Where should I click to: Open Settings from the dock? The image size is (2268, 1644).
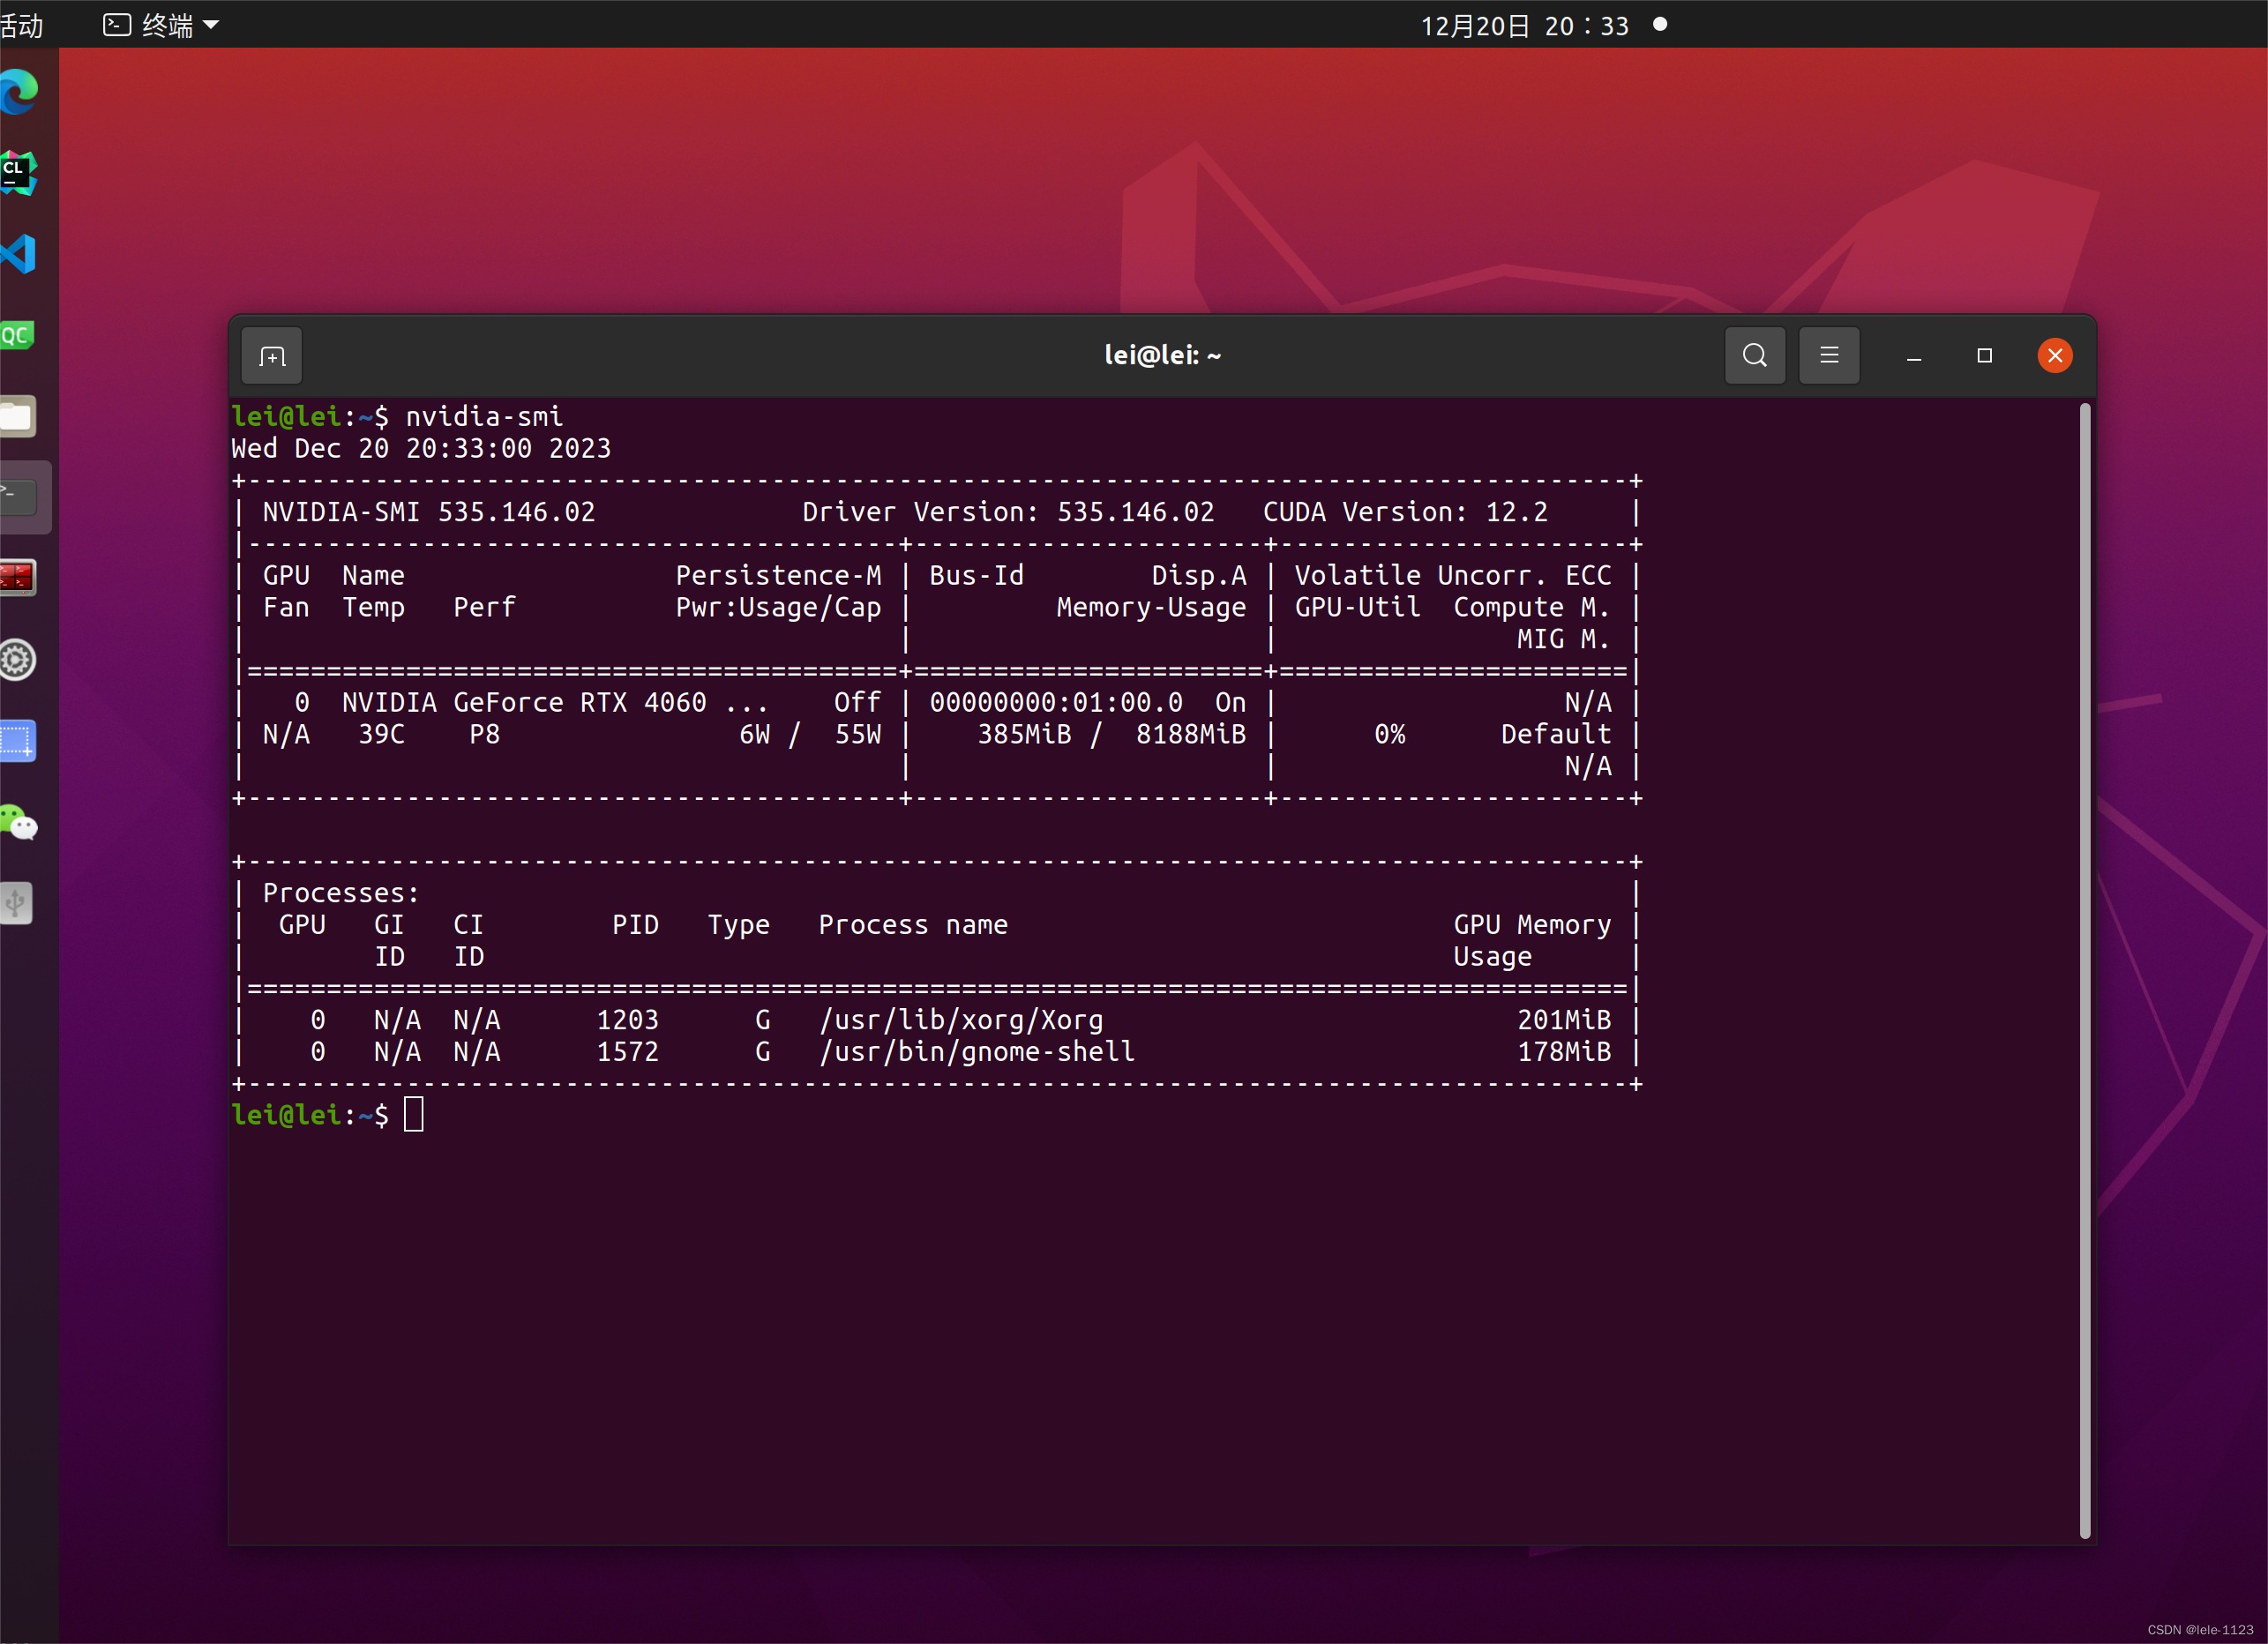click(x=18, y=660)
